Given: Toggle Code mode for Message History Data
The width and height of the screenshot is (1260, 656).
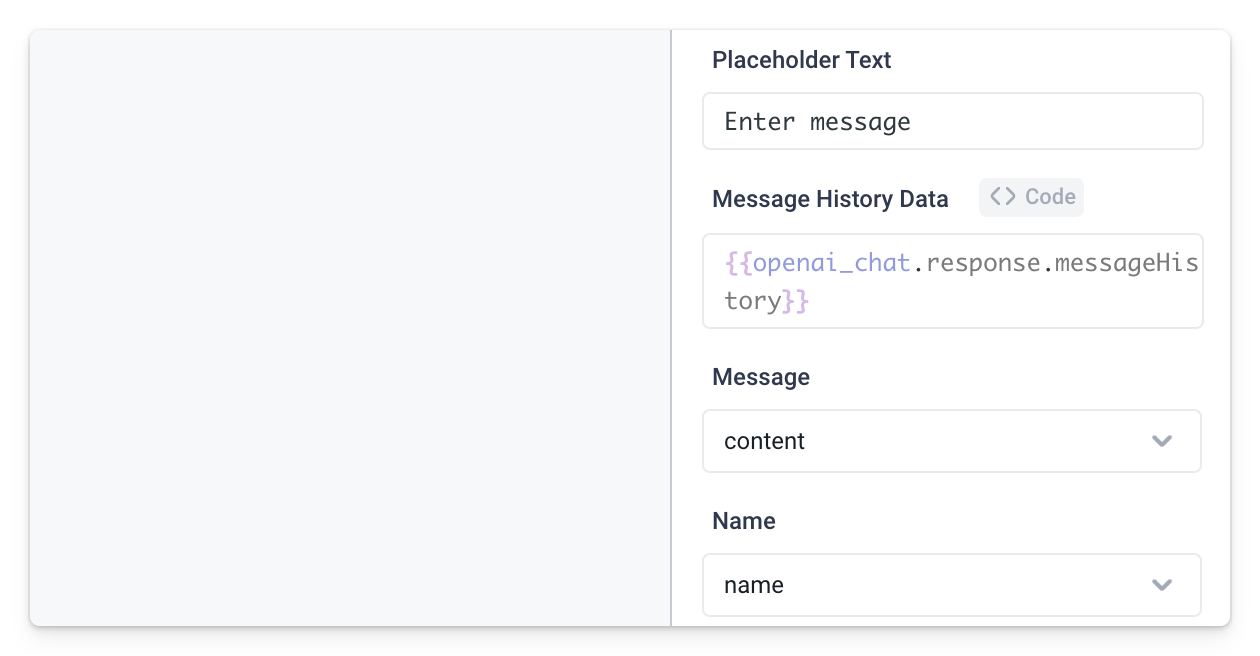Looking at the screenshot, I should [x=1031, y=197].
